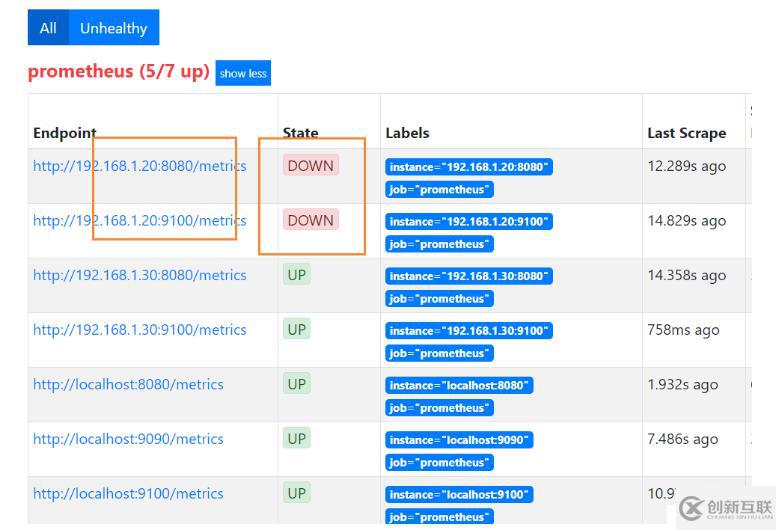Open http://192.168.1.20:9100/metrics endpoint link
Image resolution: width=776 pixels, height=530 pixels.
point(140,220)
